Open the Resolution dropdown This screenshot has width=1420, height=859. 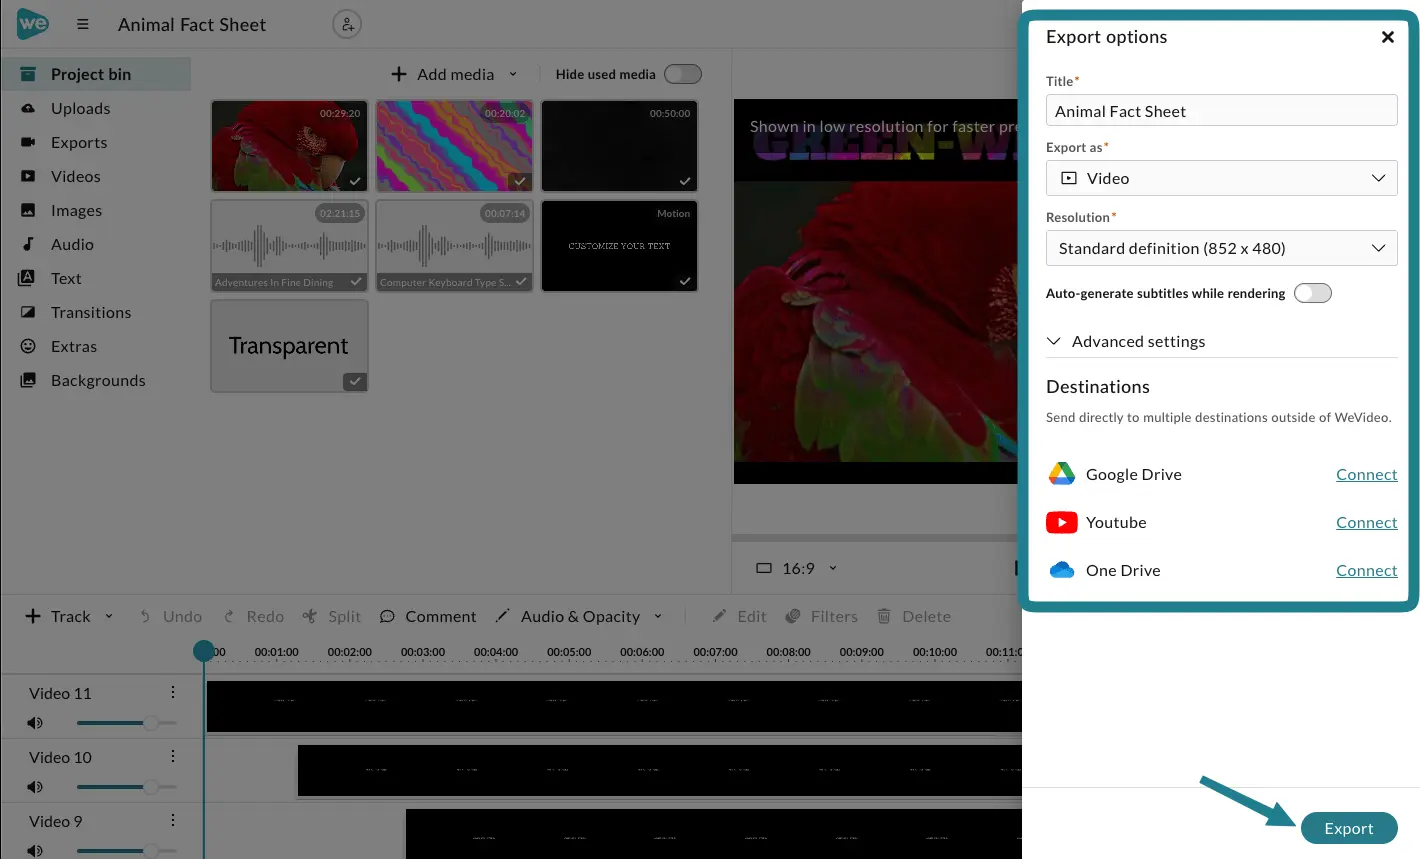[x=1221, y=248]
